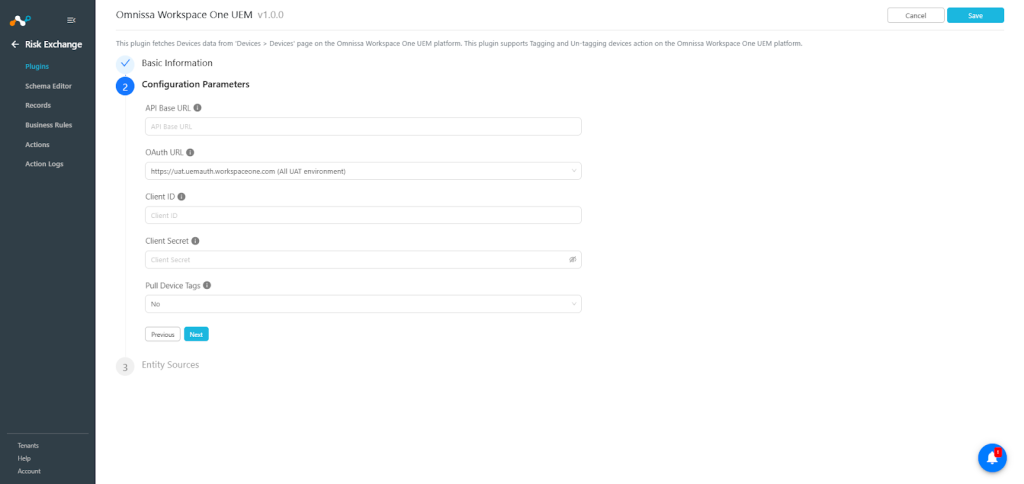1024x484 pixels.
Task: Click the API Base URL info icon
Action: click(x=197, y=108)
